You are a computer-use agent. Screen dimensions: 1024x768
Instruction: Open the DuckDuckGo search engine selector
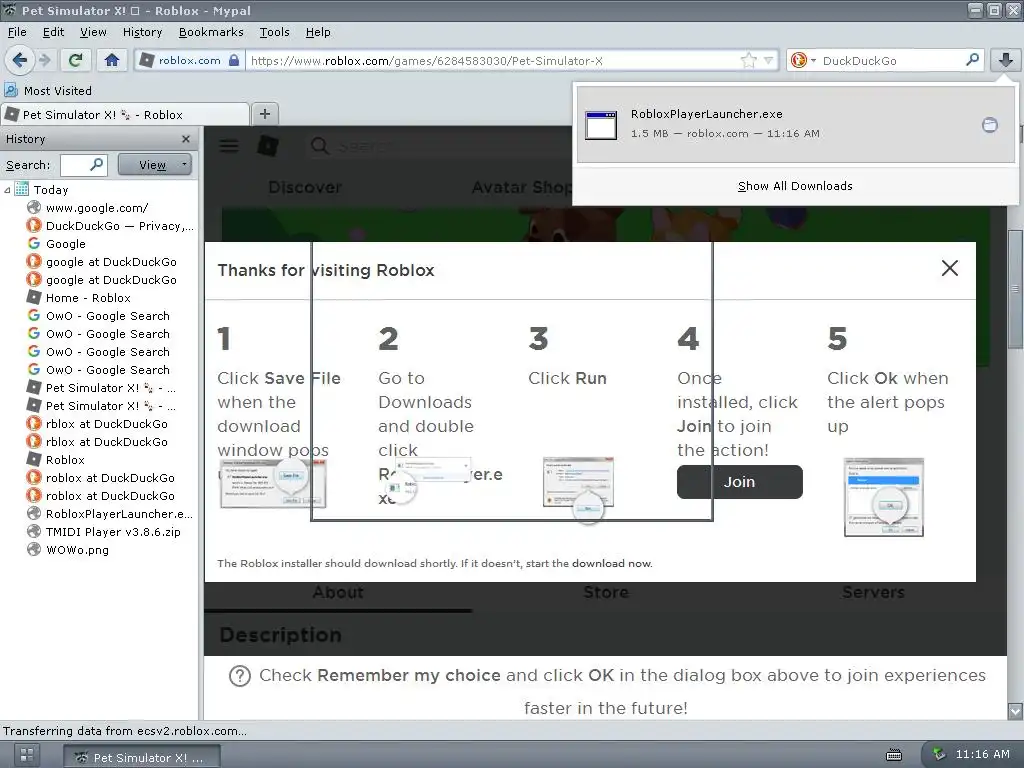803,61
